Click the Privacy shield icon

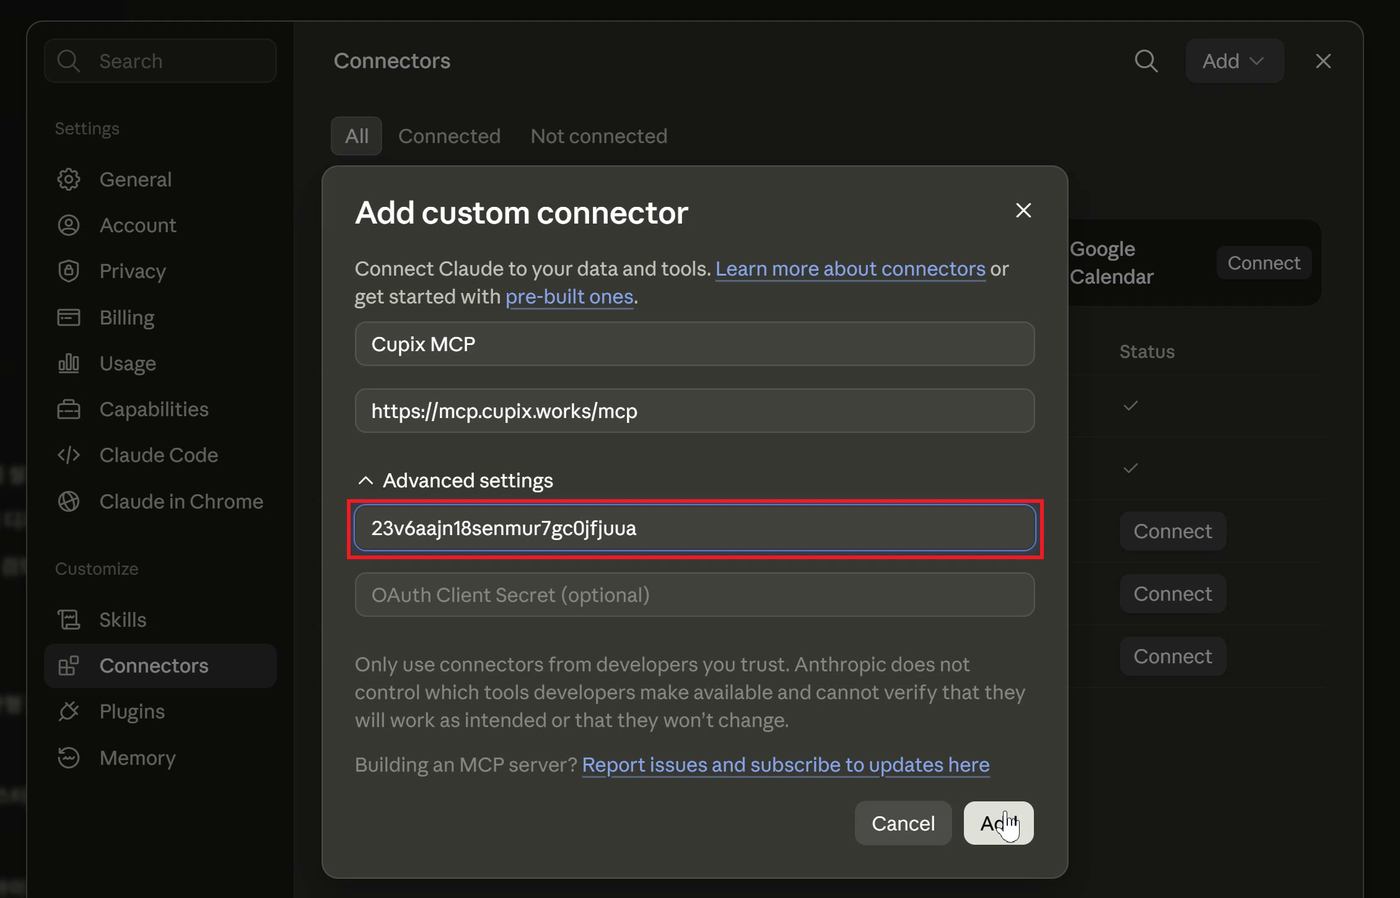(69, 271)
